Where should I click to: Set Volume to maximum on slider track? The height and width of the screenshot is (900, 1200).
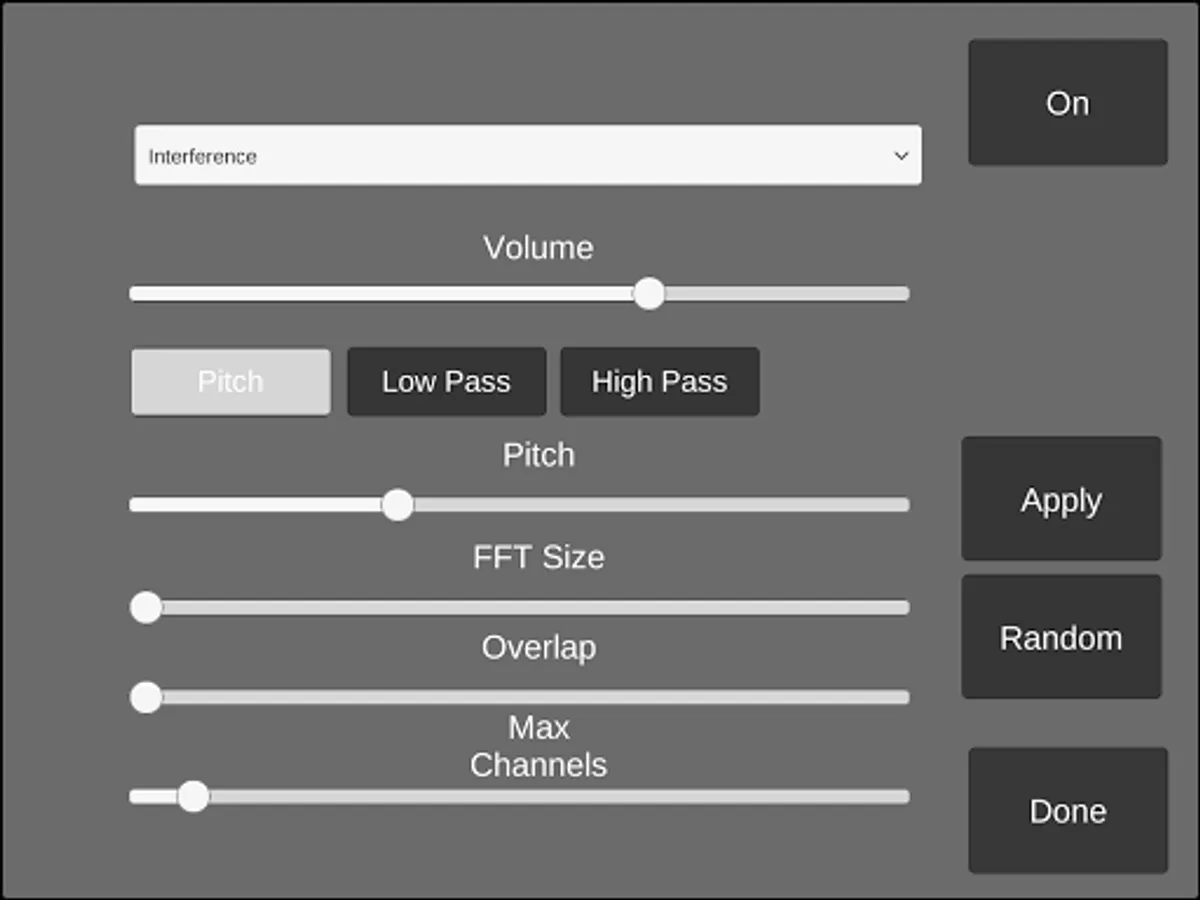tap(904, 294)
